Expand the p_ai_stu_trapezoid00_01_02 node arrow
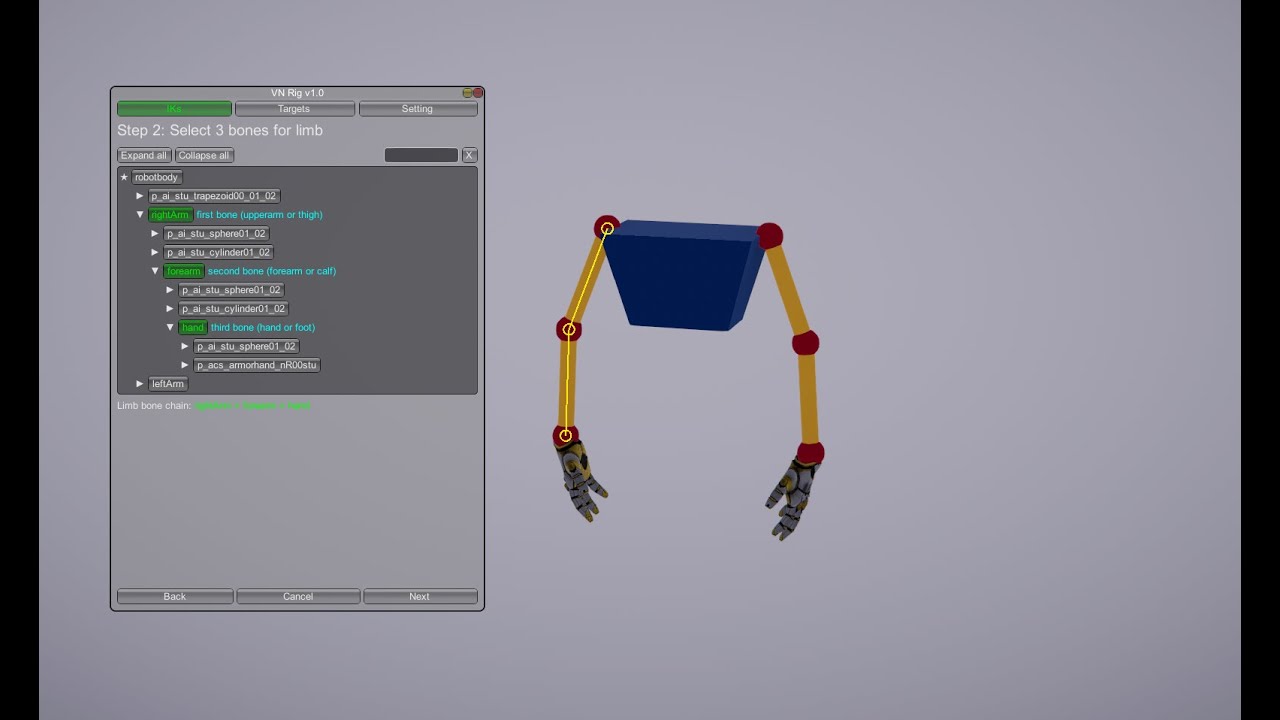 [x=140, y=196]
